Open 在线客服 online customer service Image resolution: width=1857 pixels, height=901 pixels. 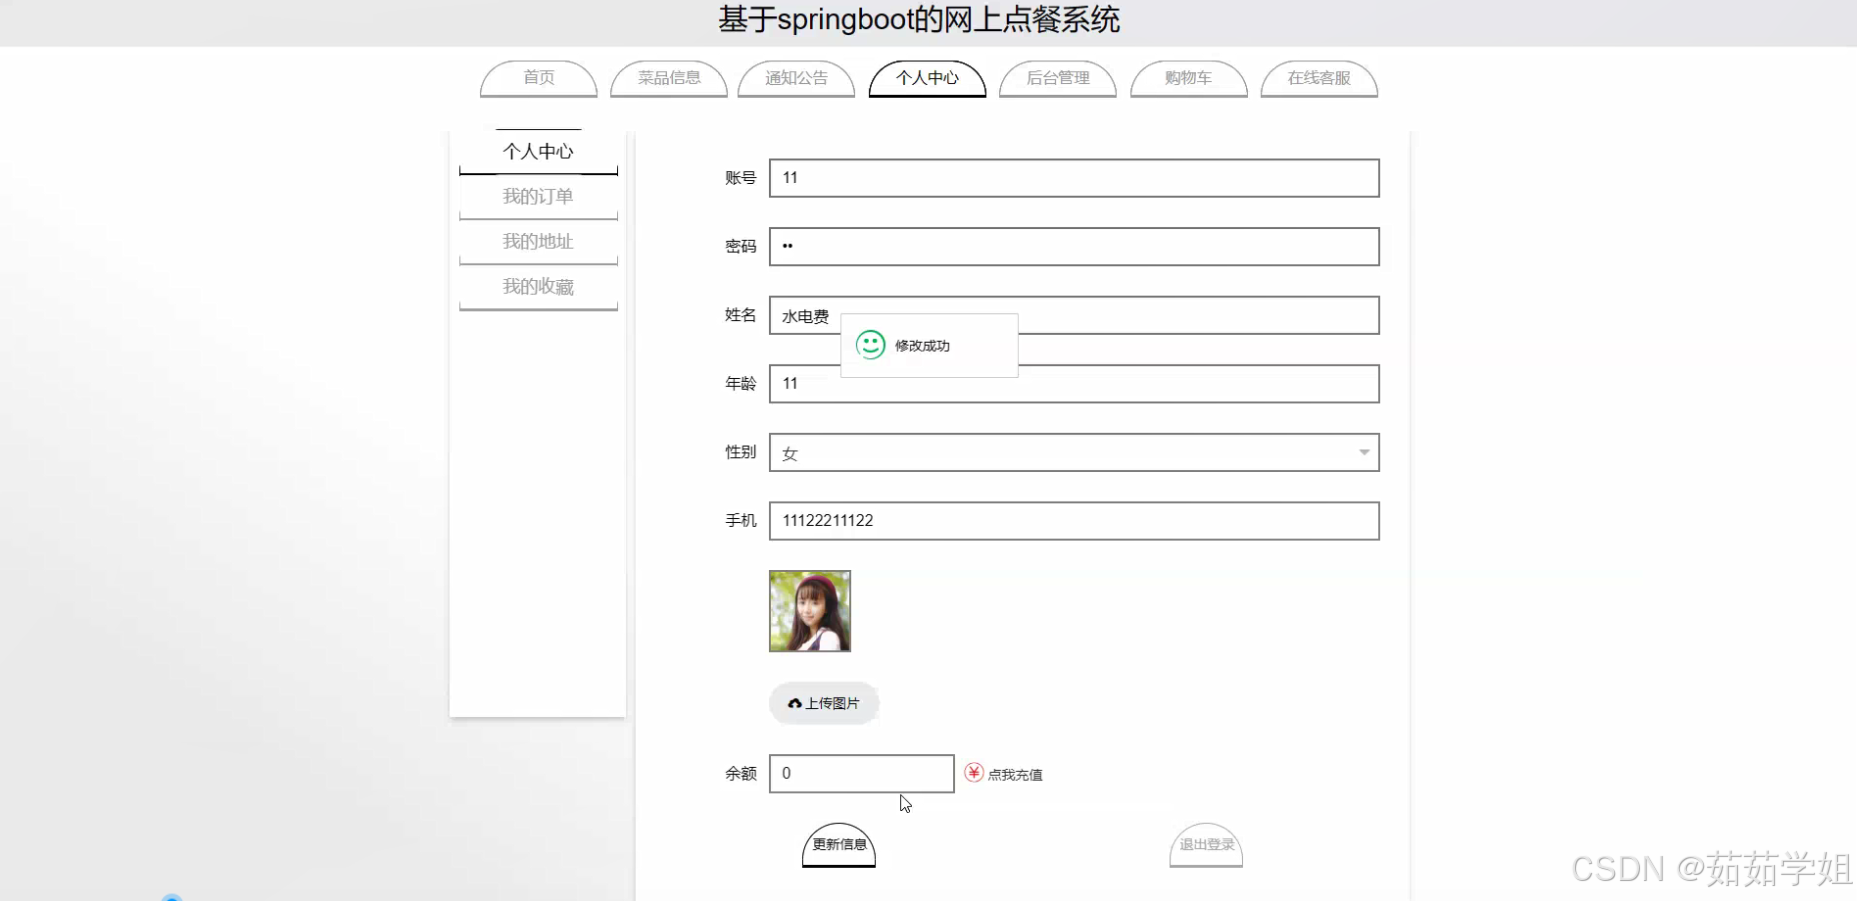point(1319,78)
